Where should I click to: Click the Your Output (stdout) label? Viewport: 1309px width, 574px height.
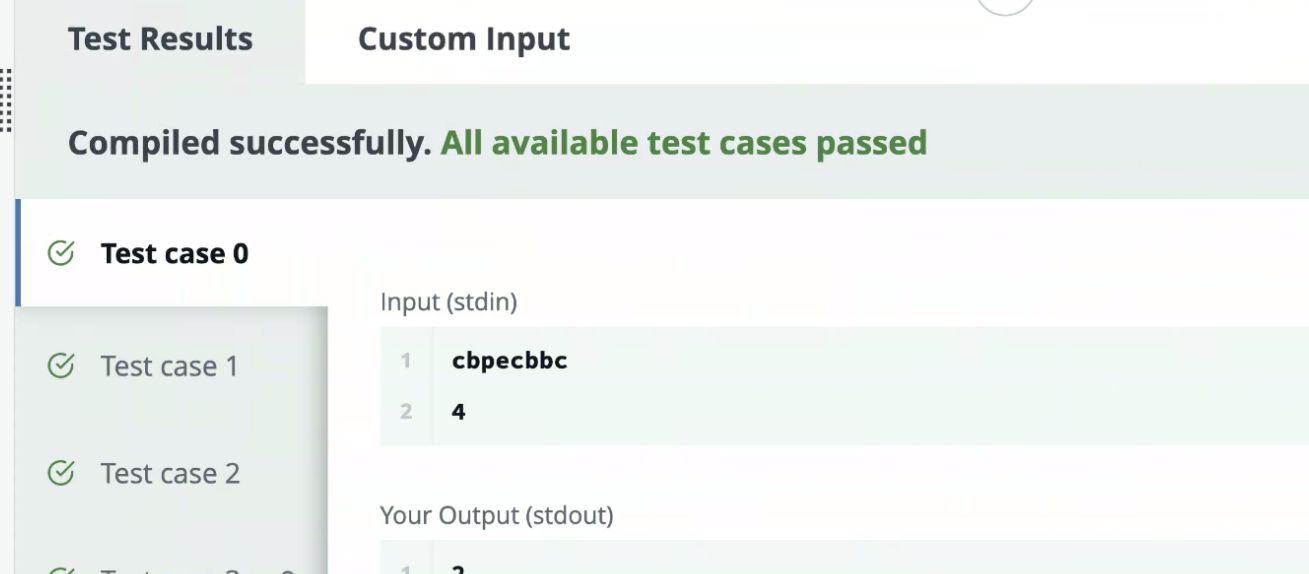coord(496,516)
